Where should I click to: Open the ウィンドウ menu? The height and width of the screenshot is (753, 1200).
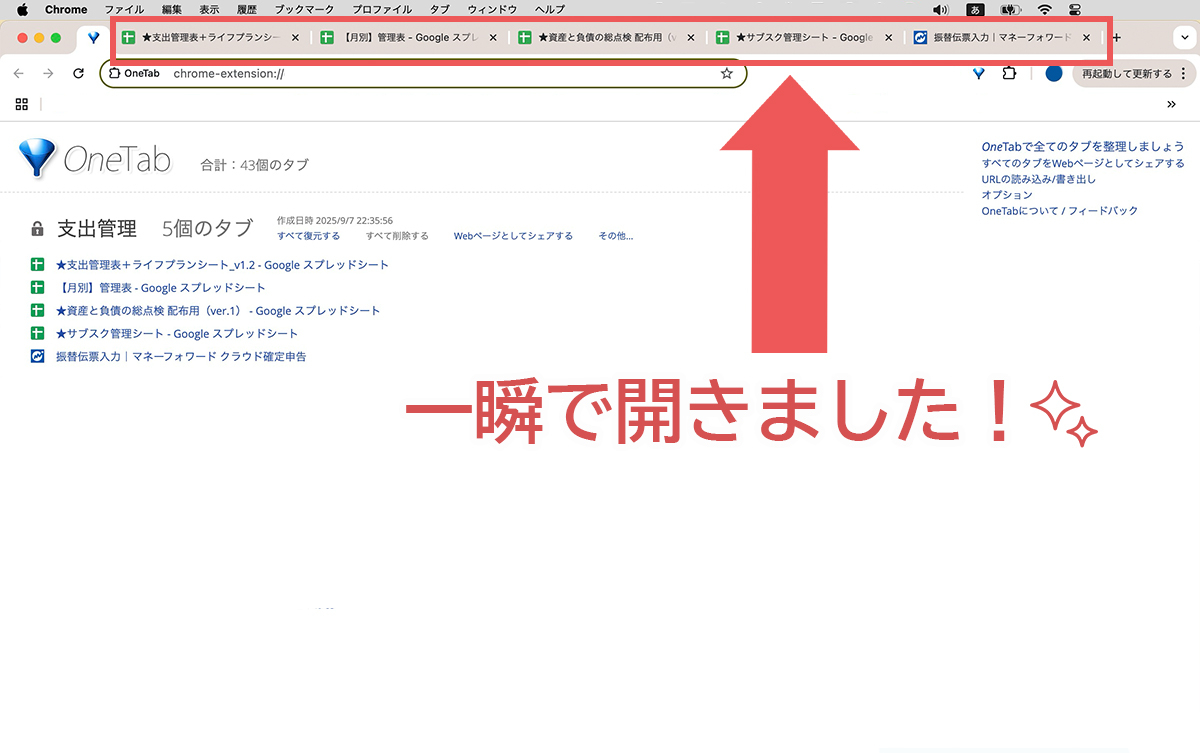pos(492,9)
